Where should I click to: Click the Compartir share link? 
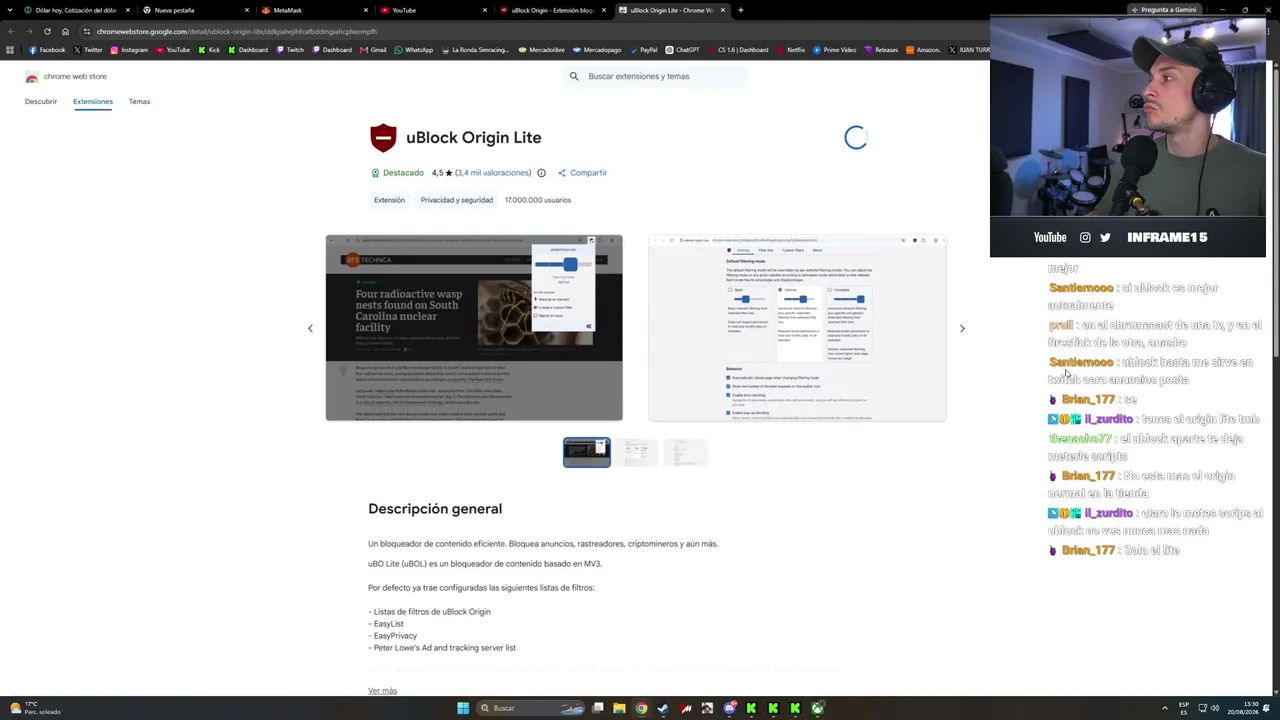(582, 173)
